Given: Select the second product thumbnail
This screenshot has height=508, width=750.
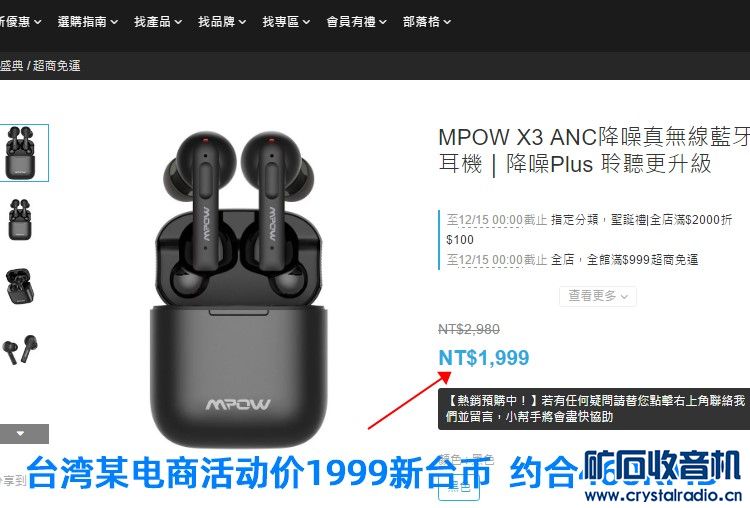Looking at the screenshot, I should [20, 220].
